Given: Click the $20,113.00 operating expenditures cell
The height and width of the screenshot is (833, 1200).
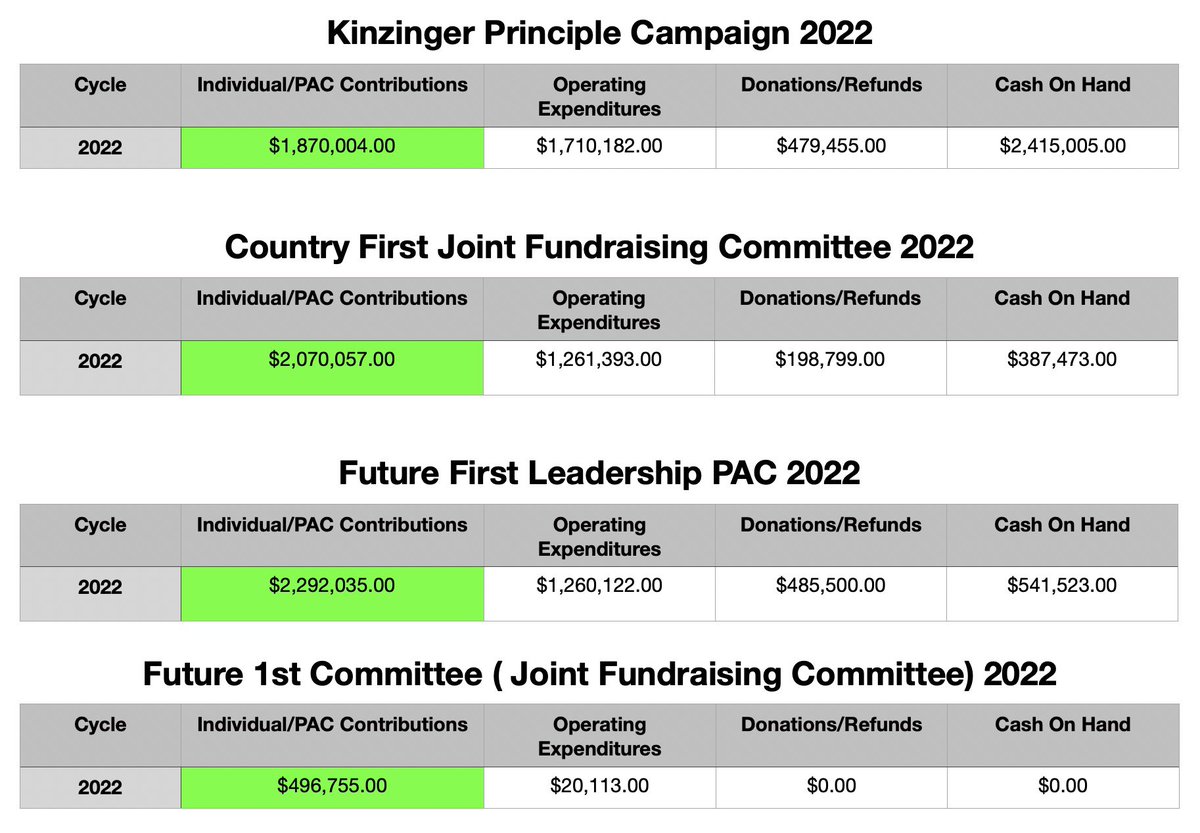Looking at the screenshot, I should [599, 787].
